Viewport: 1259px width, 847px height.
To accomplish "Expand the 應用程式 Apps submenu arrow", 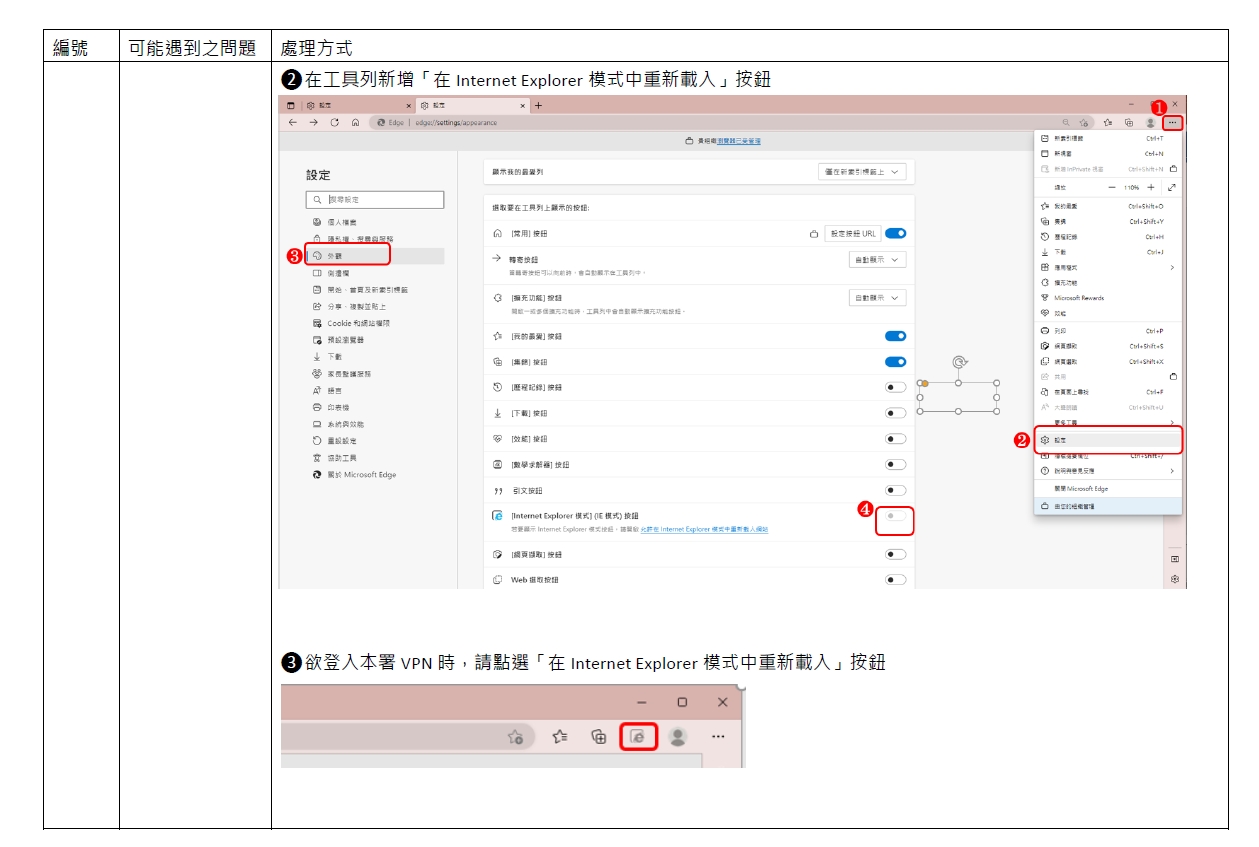I will (1172, 267).
